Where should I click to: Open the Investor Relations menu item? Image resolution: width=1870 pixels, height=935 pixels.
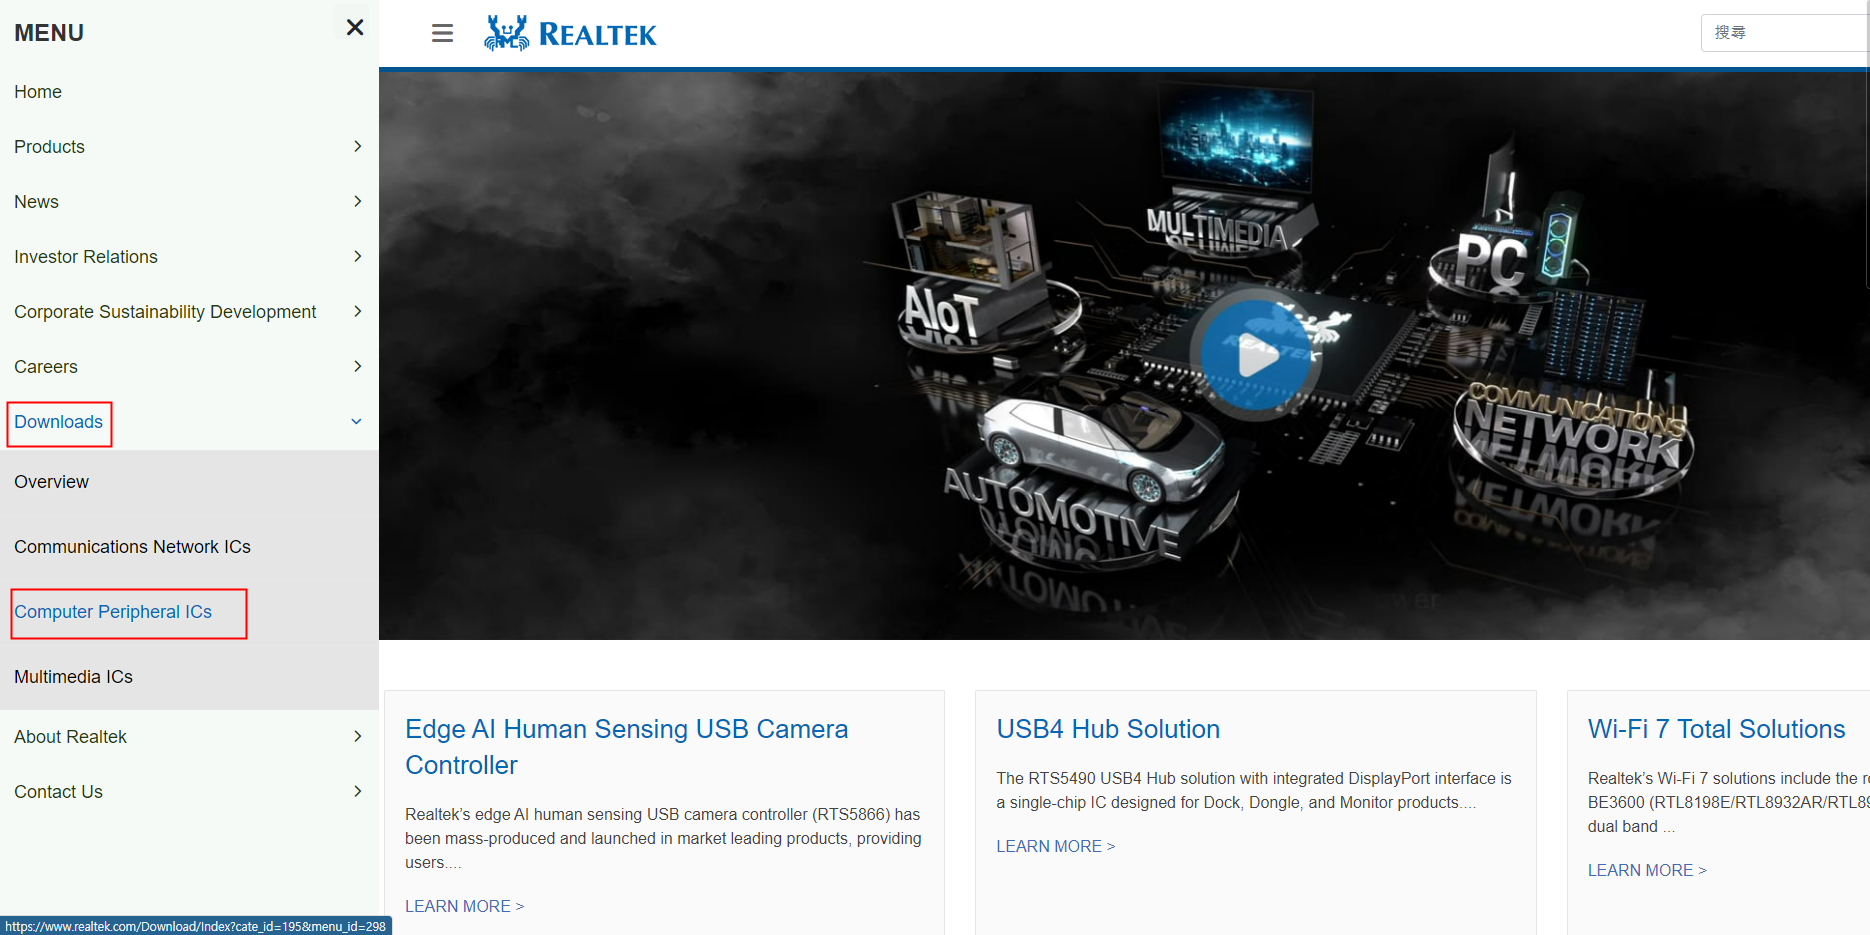click(x=86, y=257)
